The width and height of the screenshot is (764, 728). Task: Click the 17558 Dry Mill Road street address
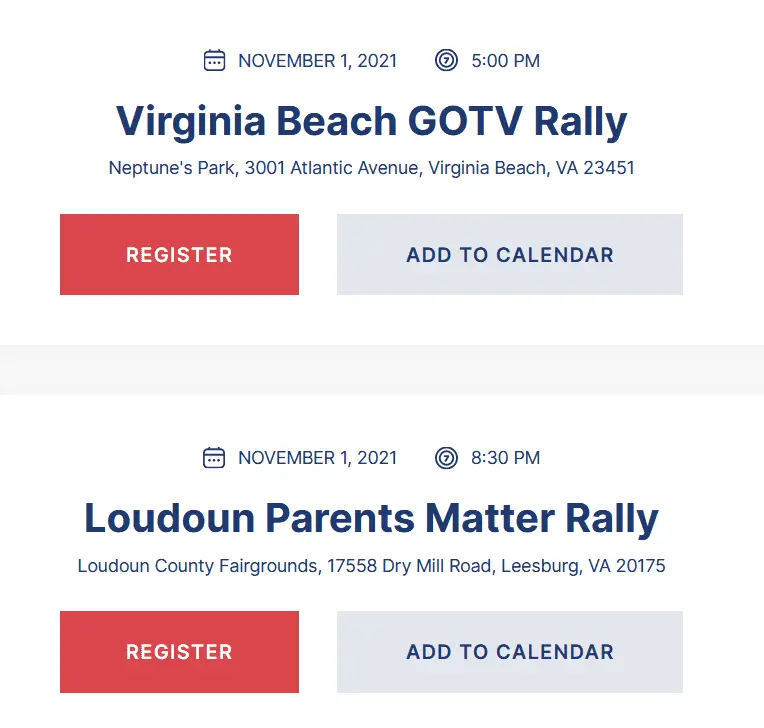coord(410,566)
